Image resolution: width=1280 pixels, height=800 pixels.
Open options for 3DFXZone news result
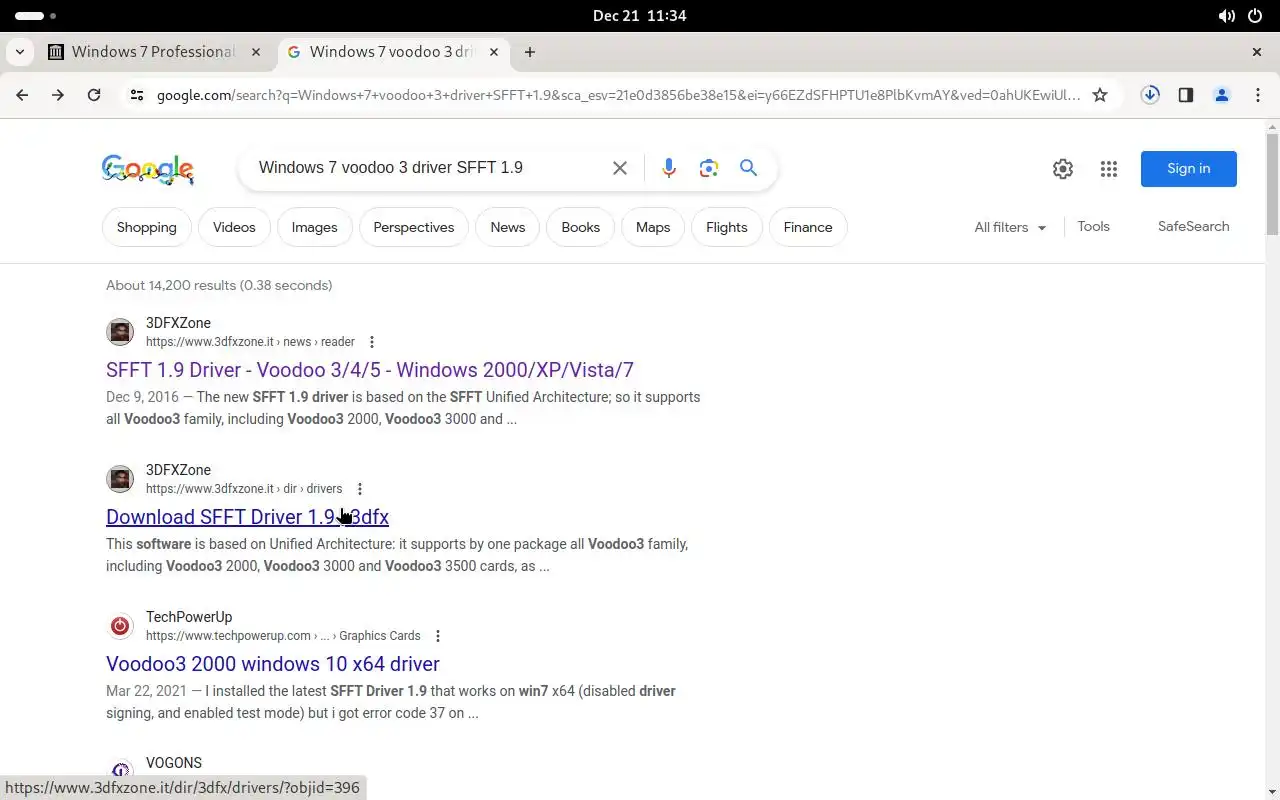(x=372, y=342)
